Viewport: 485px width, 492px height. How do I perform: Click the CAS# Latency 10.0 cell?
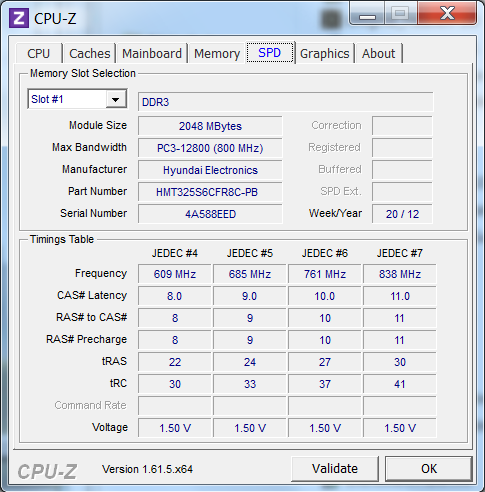click(325, 296)
